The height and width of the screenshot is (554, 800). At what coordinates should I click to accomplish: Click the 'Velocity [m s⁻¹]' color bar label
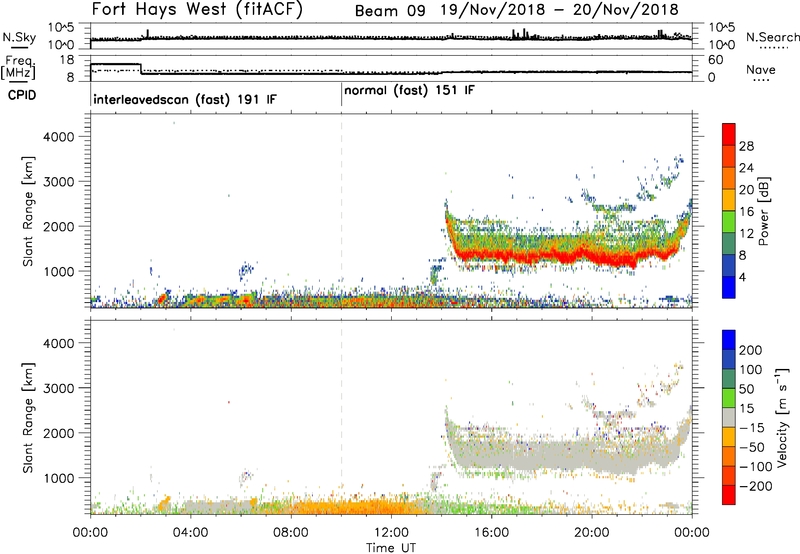[782, 417]
